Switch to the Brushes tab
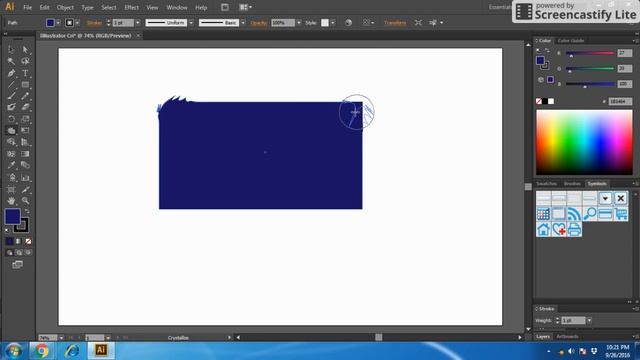640x360 pixels. point(572,184)
